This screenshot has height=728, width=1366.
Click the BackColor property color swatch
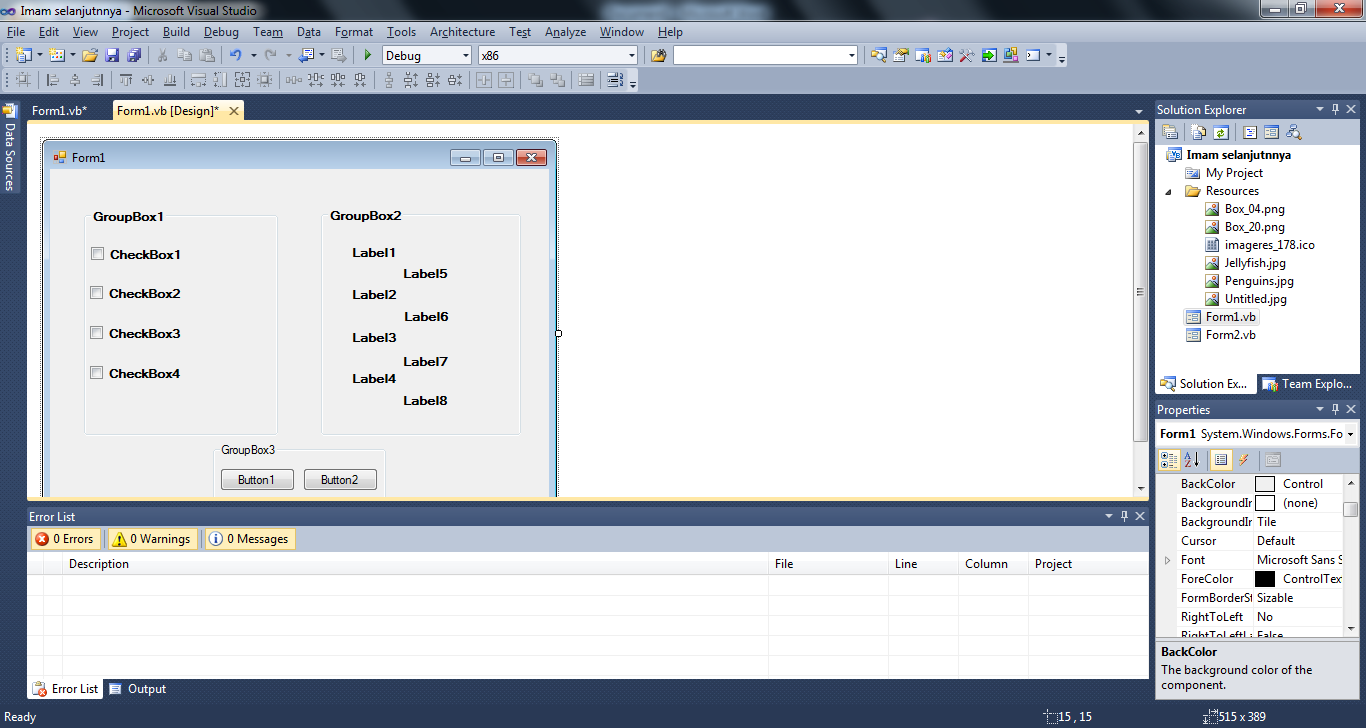pyautogui.click(x=1265, y=484)
